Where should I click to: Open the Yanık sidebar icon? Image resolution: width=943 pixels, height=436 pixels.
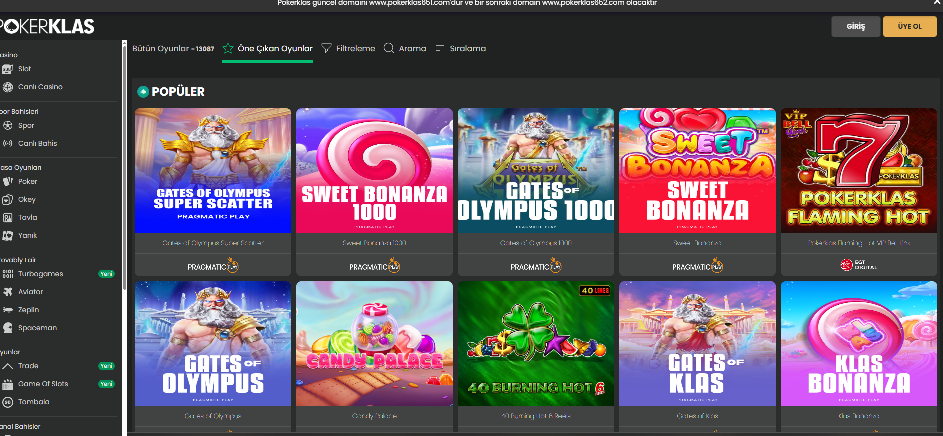point(7,236)
